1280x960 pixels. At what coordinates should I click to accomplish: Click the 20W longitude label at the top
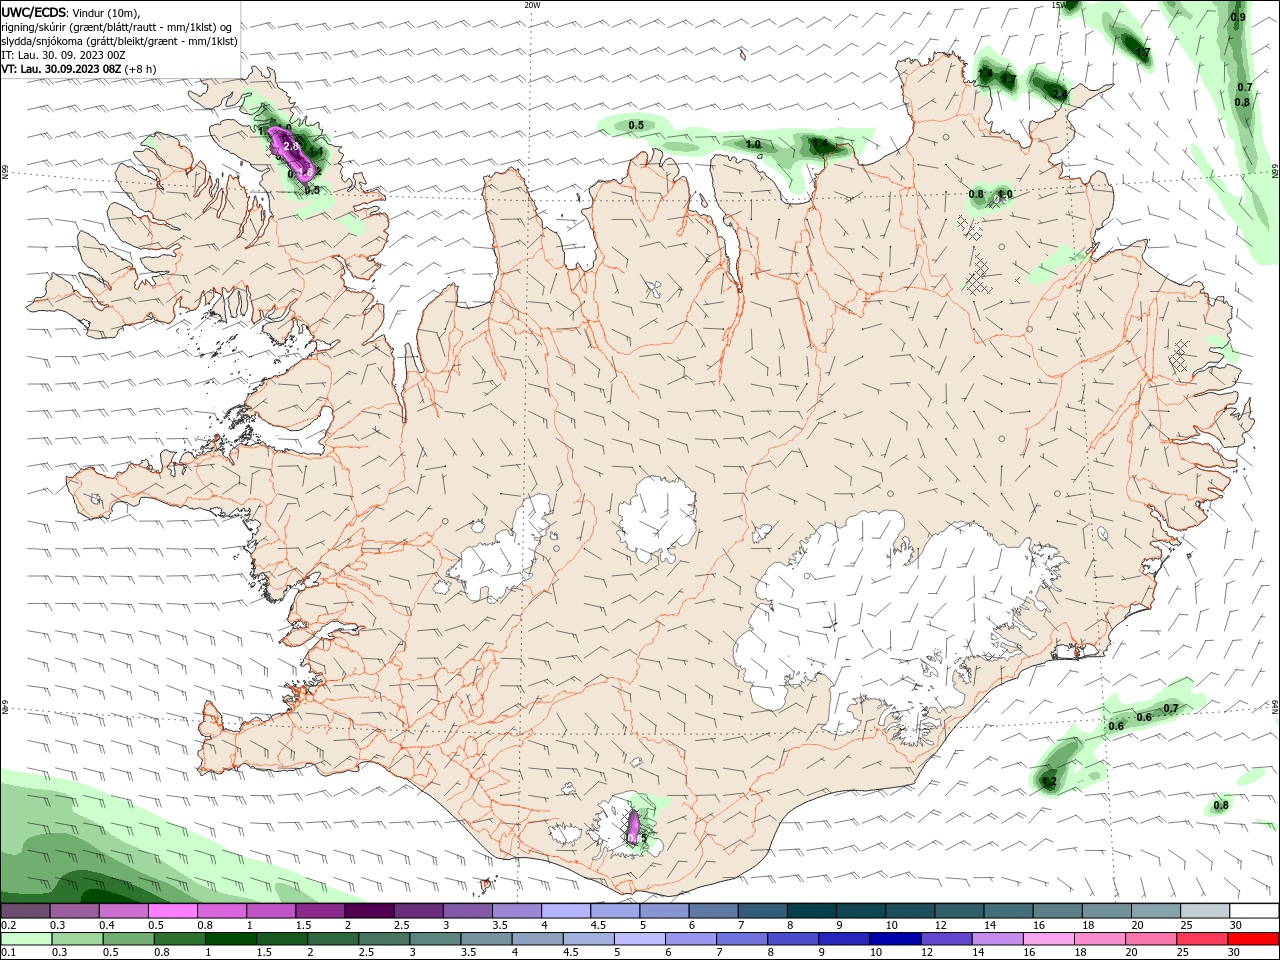click(532, 5)
